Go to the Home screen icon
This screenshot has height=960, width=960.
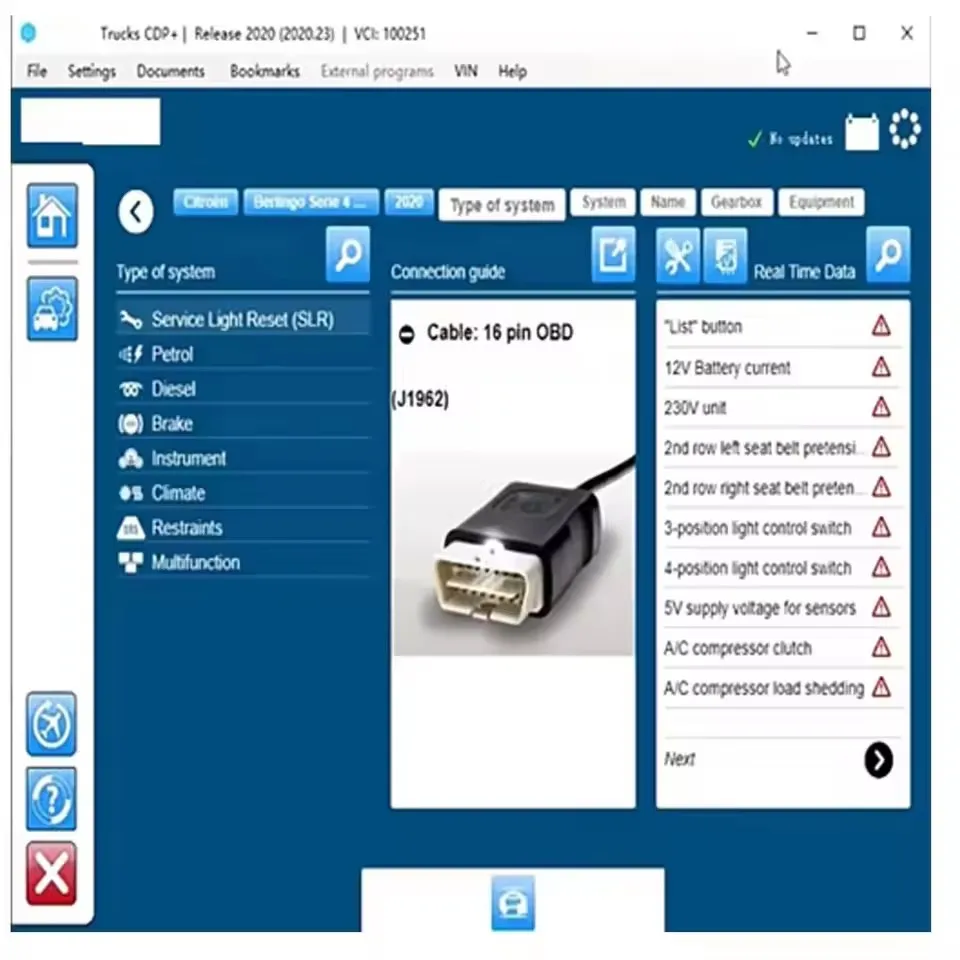[x=52, y=215]
